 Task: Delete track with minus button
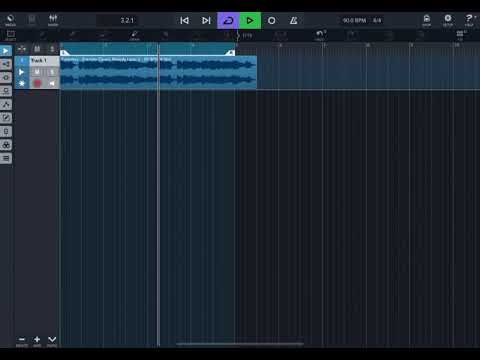(22, 340)
